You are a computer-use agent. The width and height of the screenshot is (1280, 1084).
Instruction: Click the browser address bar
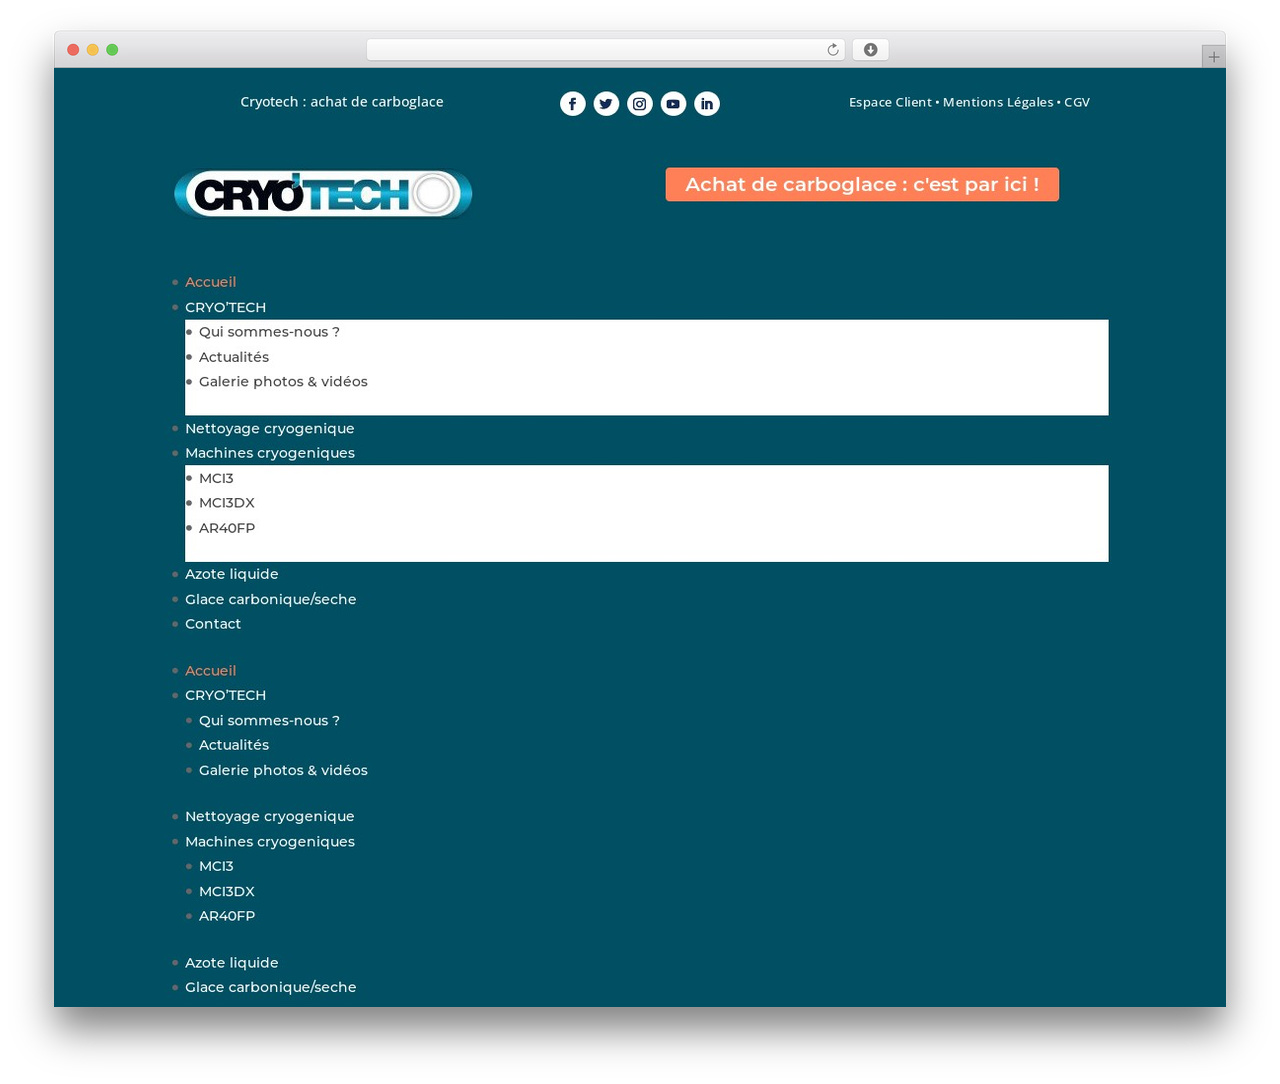(606, 50)
